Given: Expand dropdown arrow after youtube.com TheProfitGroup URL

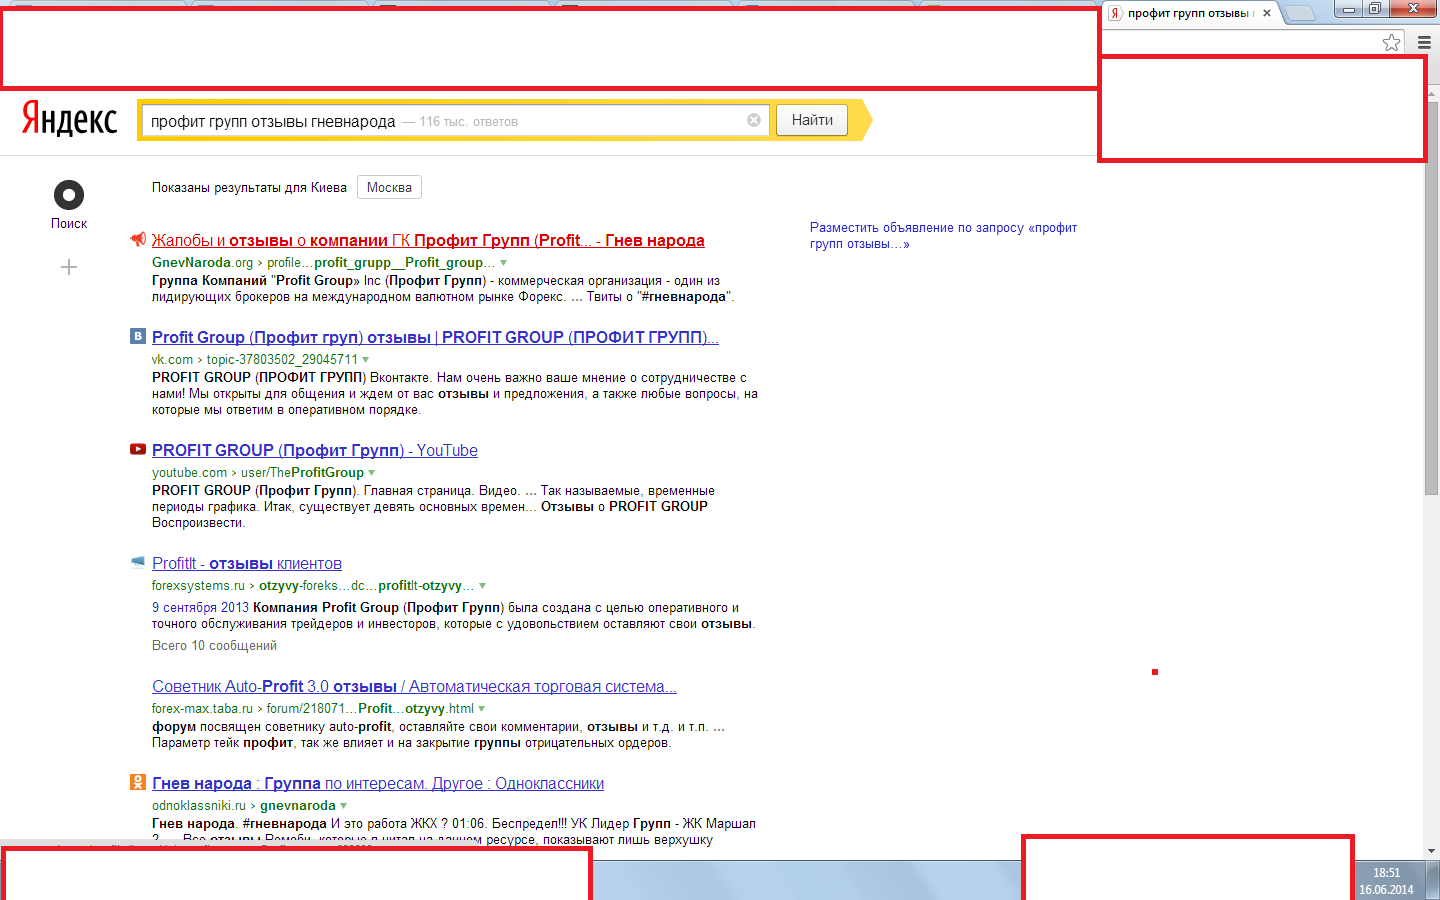Looking at the screenshot, I should (x=371, y=473).
